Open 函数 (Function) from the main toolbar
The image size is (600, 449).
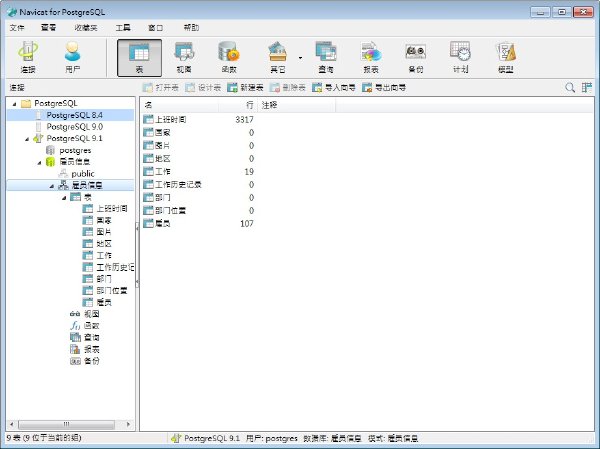[x=229, y=57]
